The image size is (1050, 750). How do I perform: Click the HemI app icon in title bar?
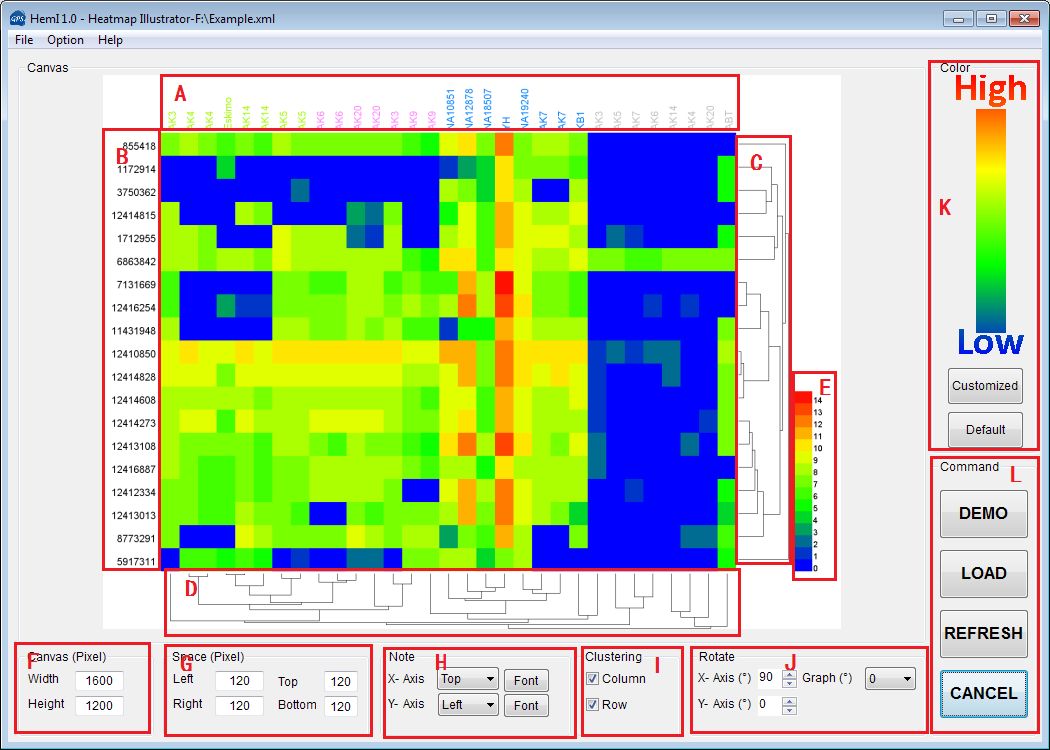point(17,18)
